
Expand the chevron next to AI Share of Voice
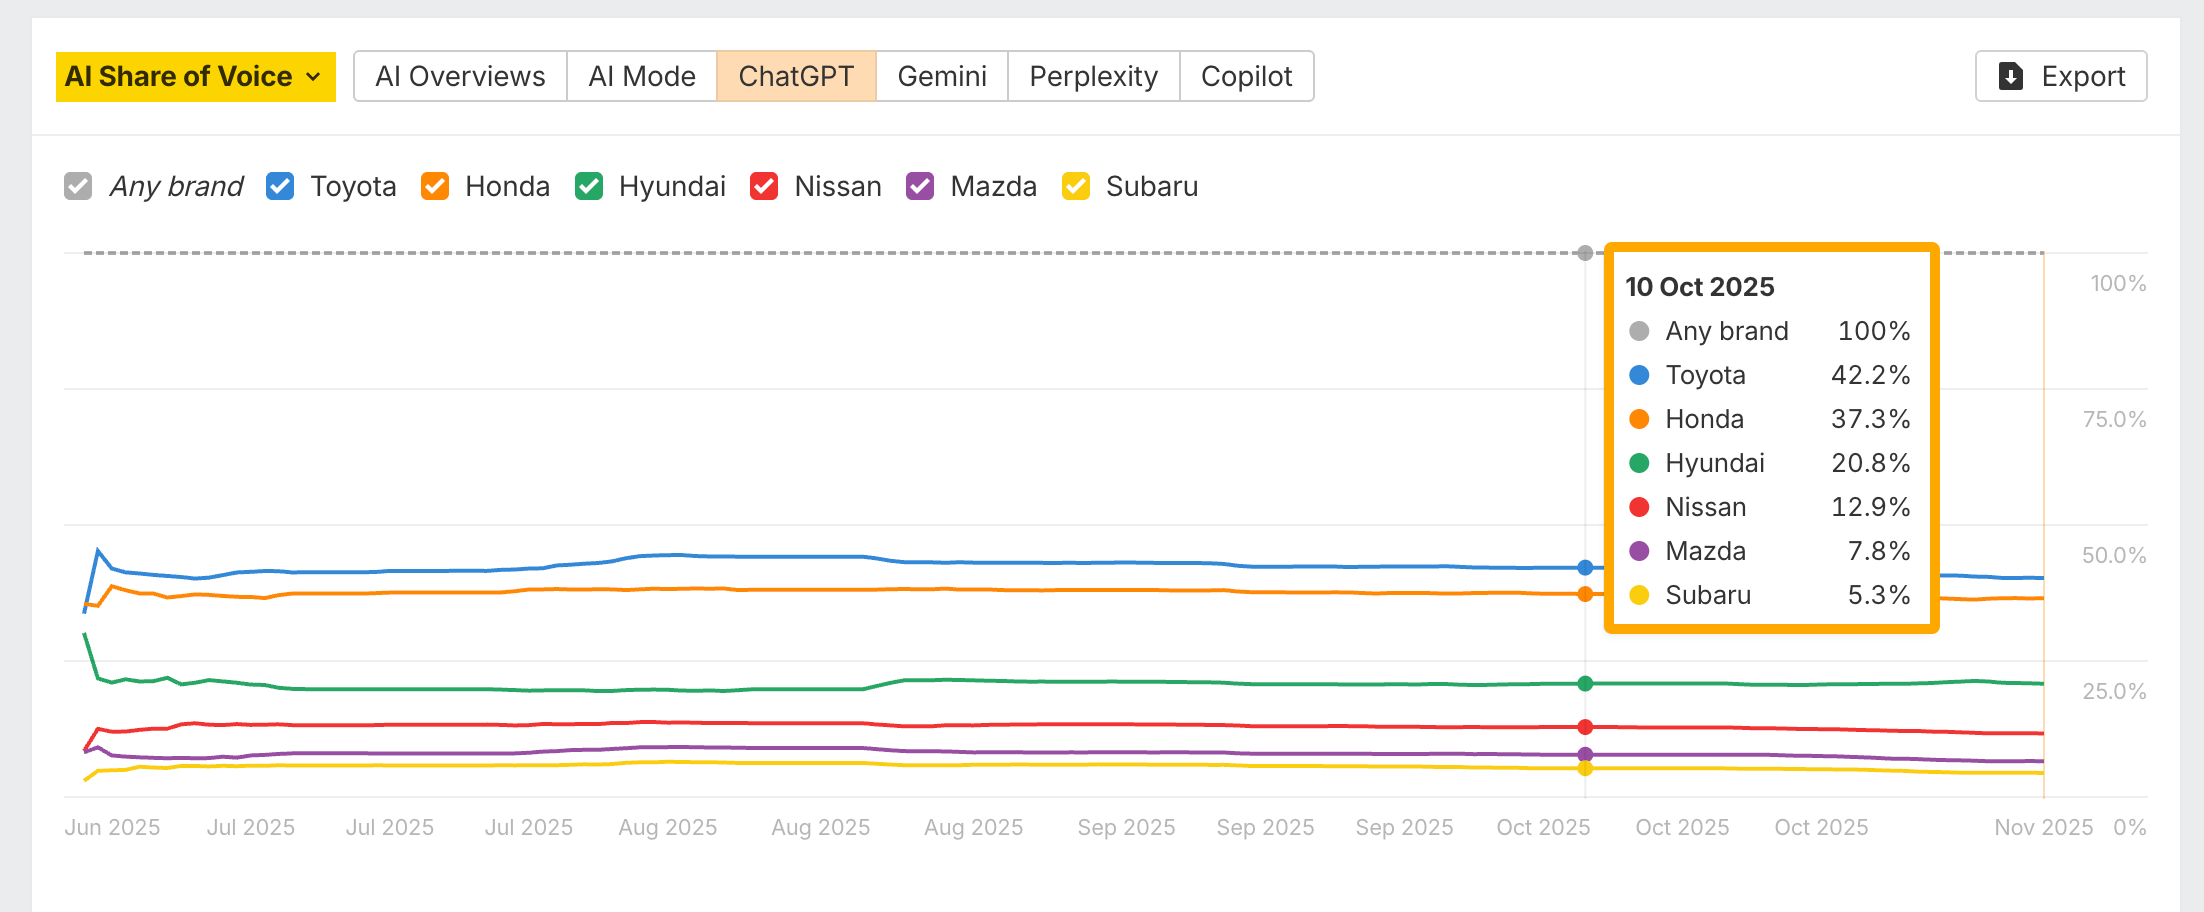pos(313,77)
